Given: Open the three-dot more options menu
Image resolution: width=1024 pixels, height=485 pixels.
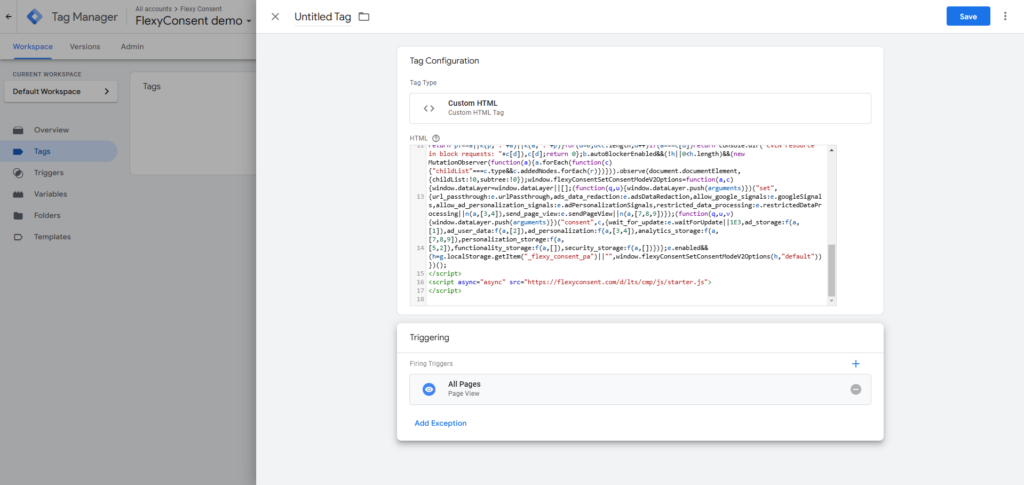Looking at the screenshot, I should tap(1004, 17).
